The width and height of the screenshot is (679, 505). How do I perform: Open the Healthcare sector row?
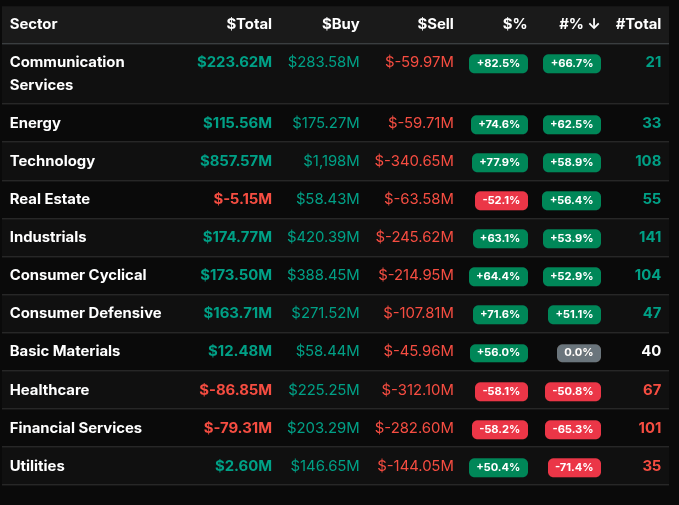coord(50,390)
